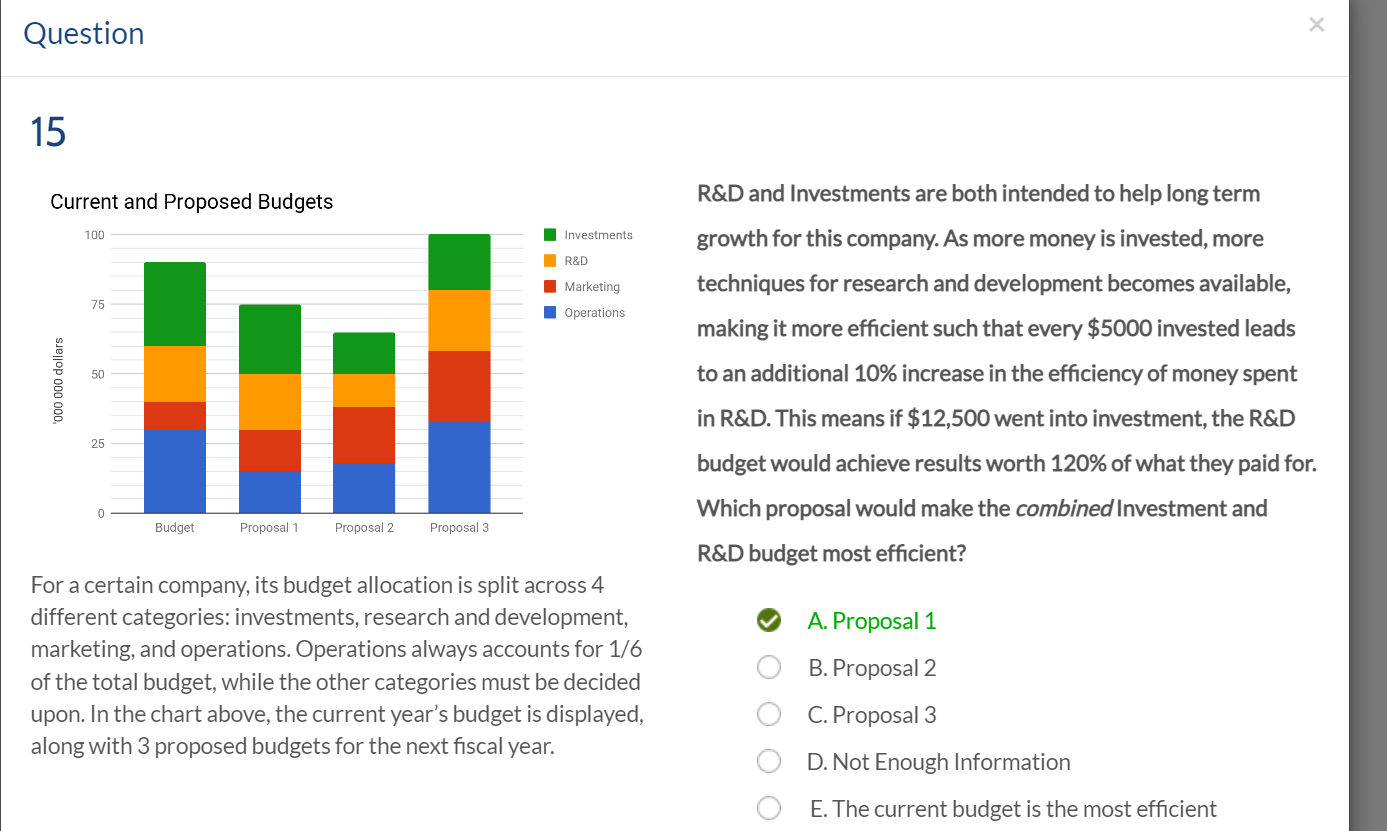Click the Proposal 1 x-axis label under the chart
This screenshot has height=831, width=1387.
[x=270, y=527]
